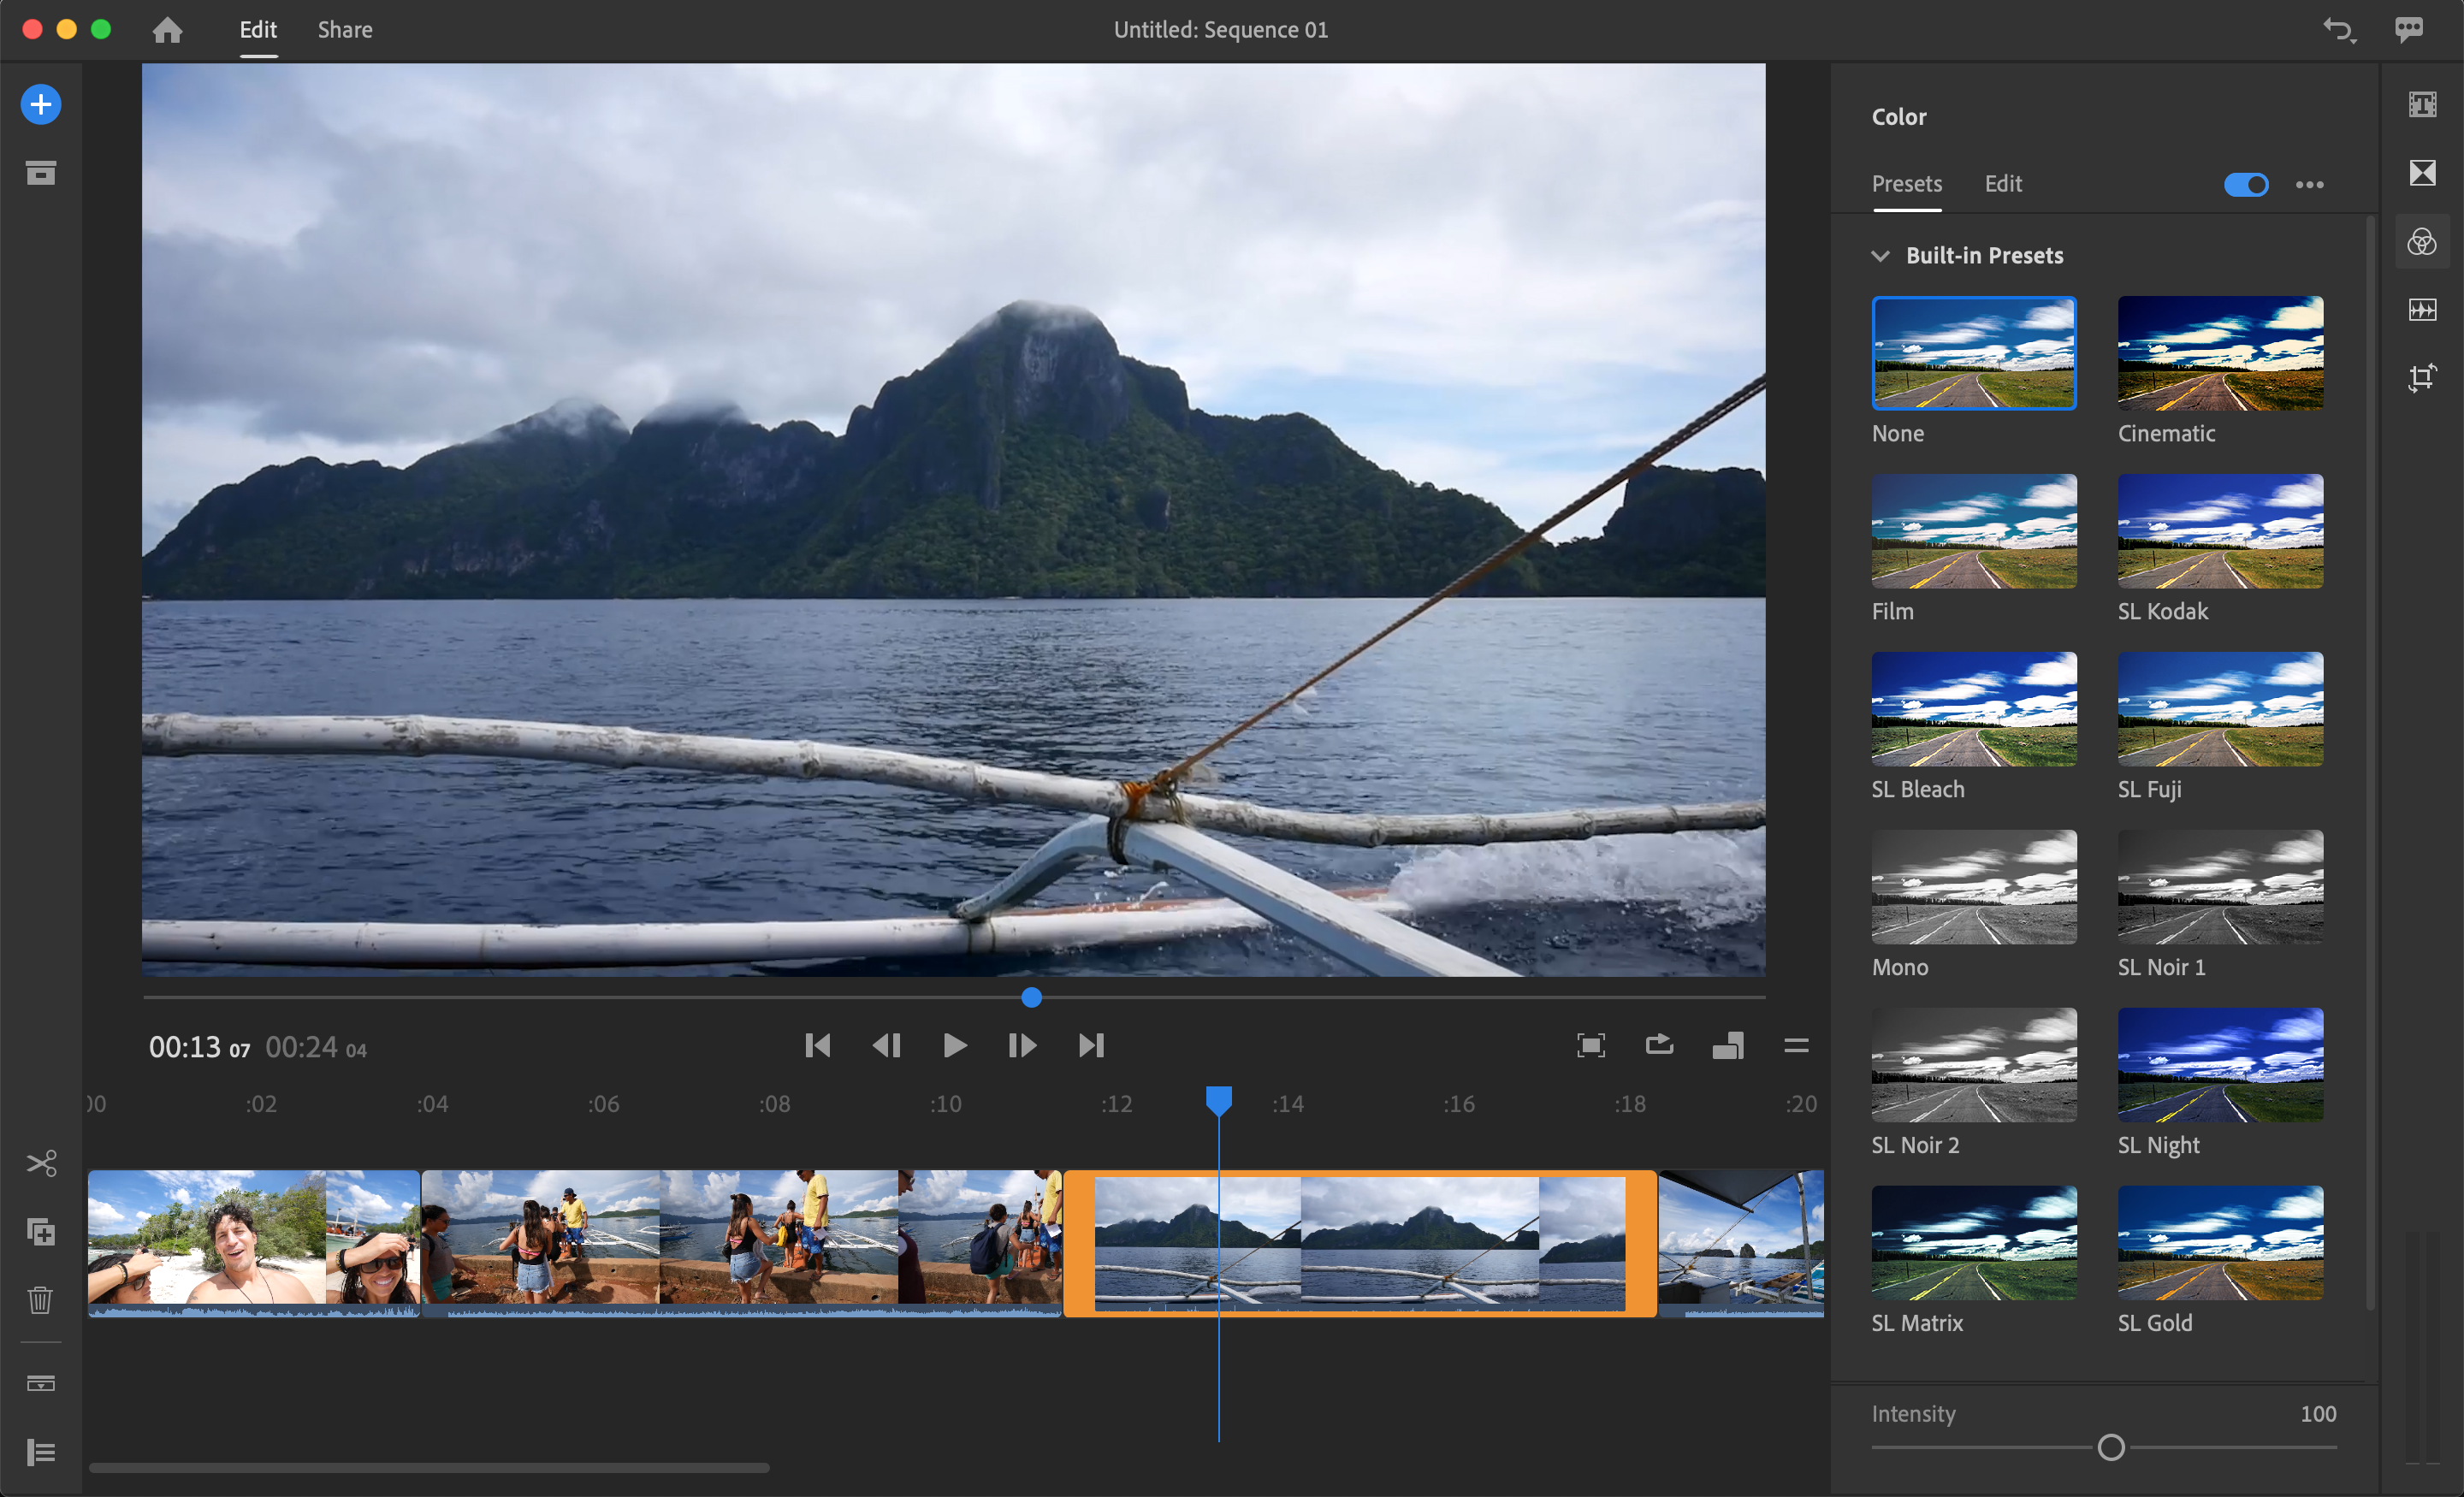Open the project assets panel icon
The width and height of the screenshot is (2464, 1497).
pyautogui.click(x=41, y=173)
